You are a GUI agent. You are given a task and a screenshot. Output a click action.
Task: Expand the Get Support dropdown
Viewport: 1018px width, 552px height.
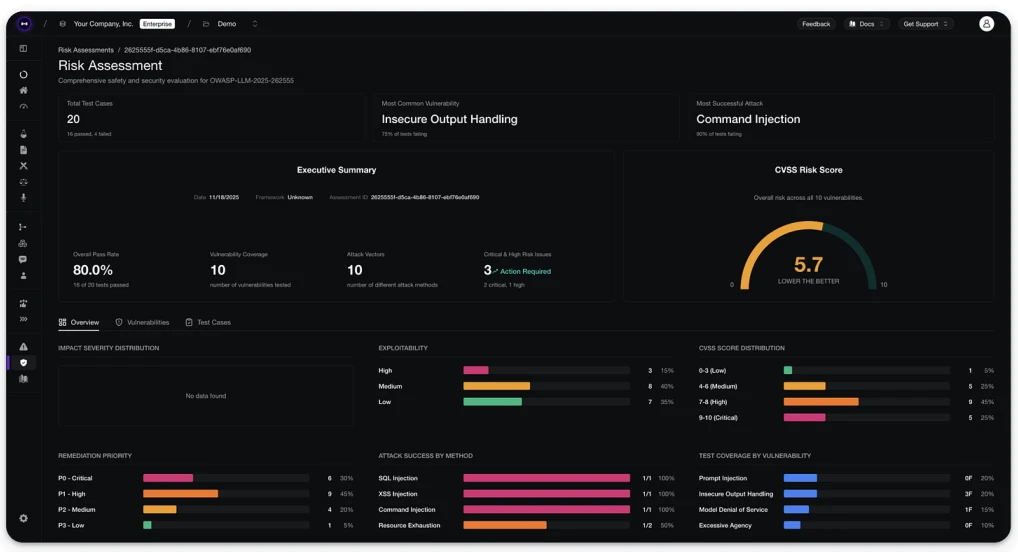tap(925, 24)
